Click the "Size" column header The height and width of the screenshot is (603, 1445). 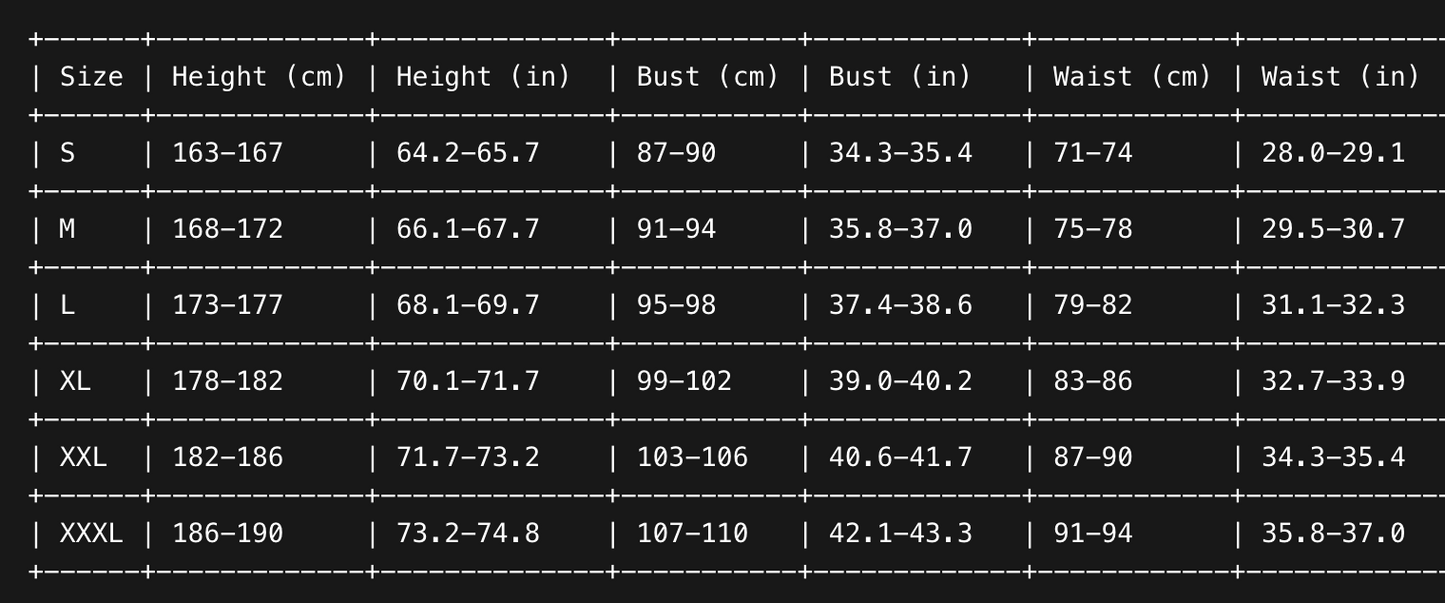point(91,77)
